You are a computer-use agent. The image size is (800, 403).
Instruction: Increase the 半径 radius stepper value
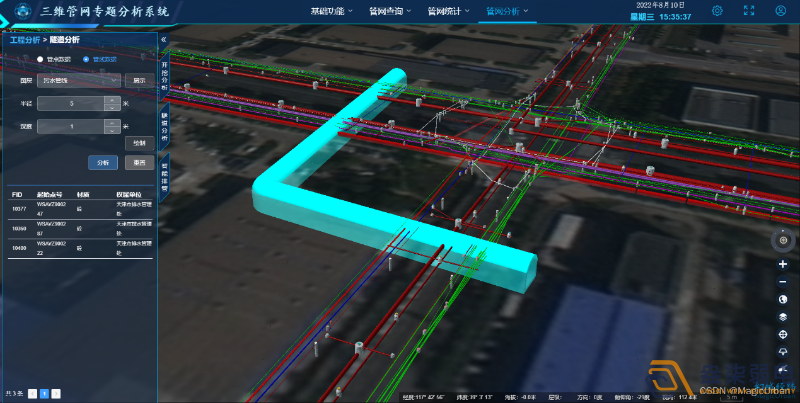[x=111, y=99]
